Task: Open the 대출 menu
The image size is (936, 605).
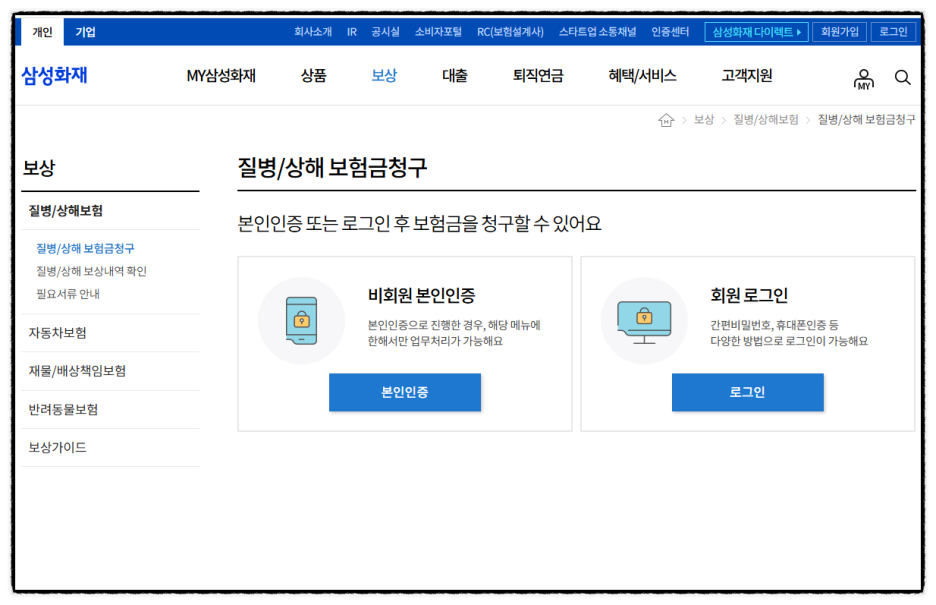Action: click(455, 76)
